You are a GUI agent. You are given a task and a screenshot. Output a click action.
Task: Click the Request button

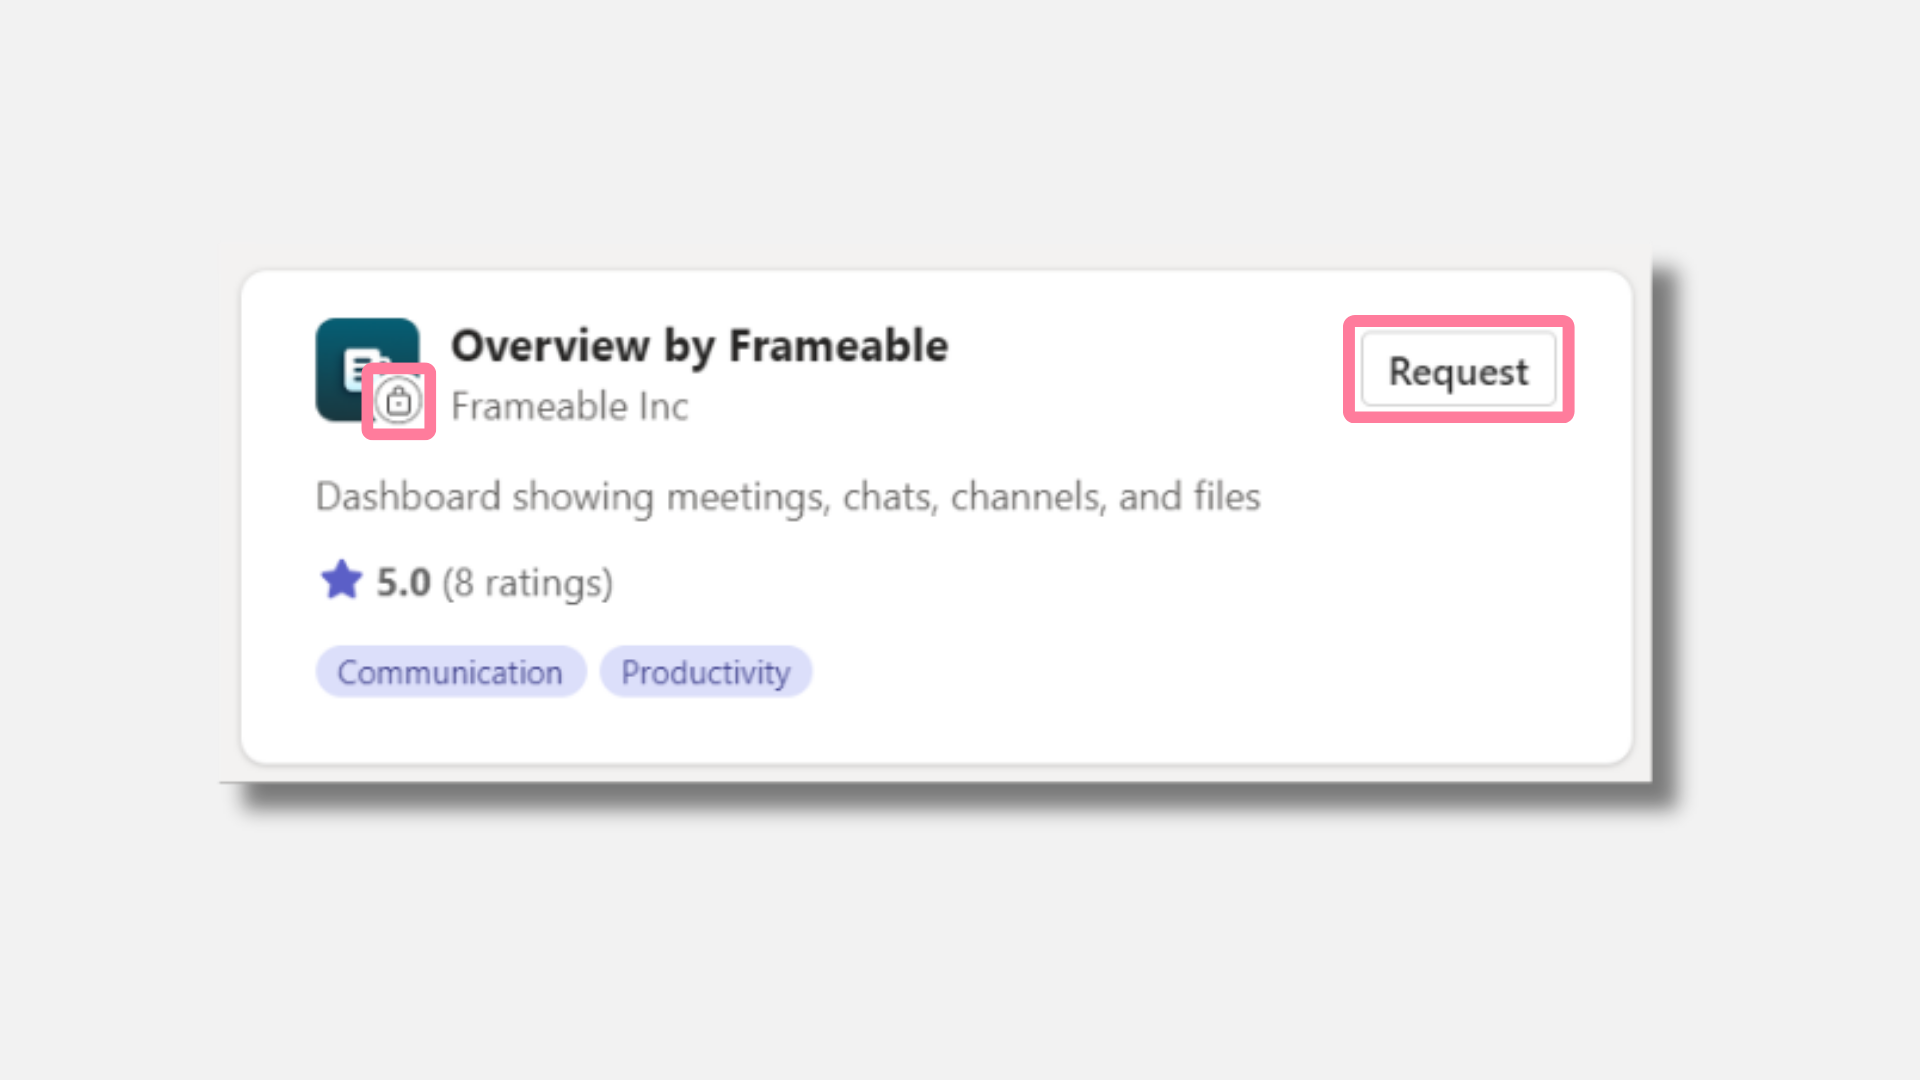click(1458, 370)
